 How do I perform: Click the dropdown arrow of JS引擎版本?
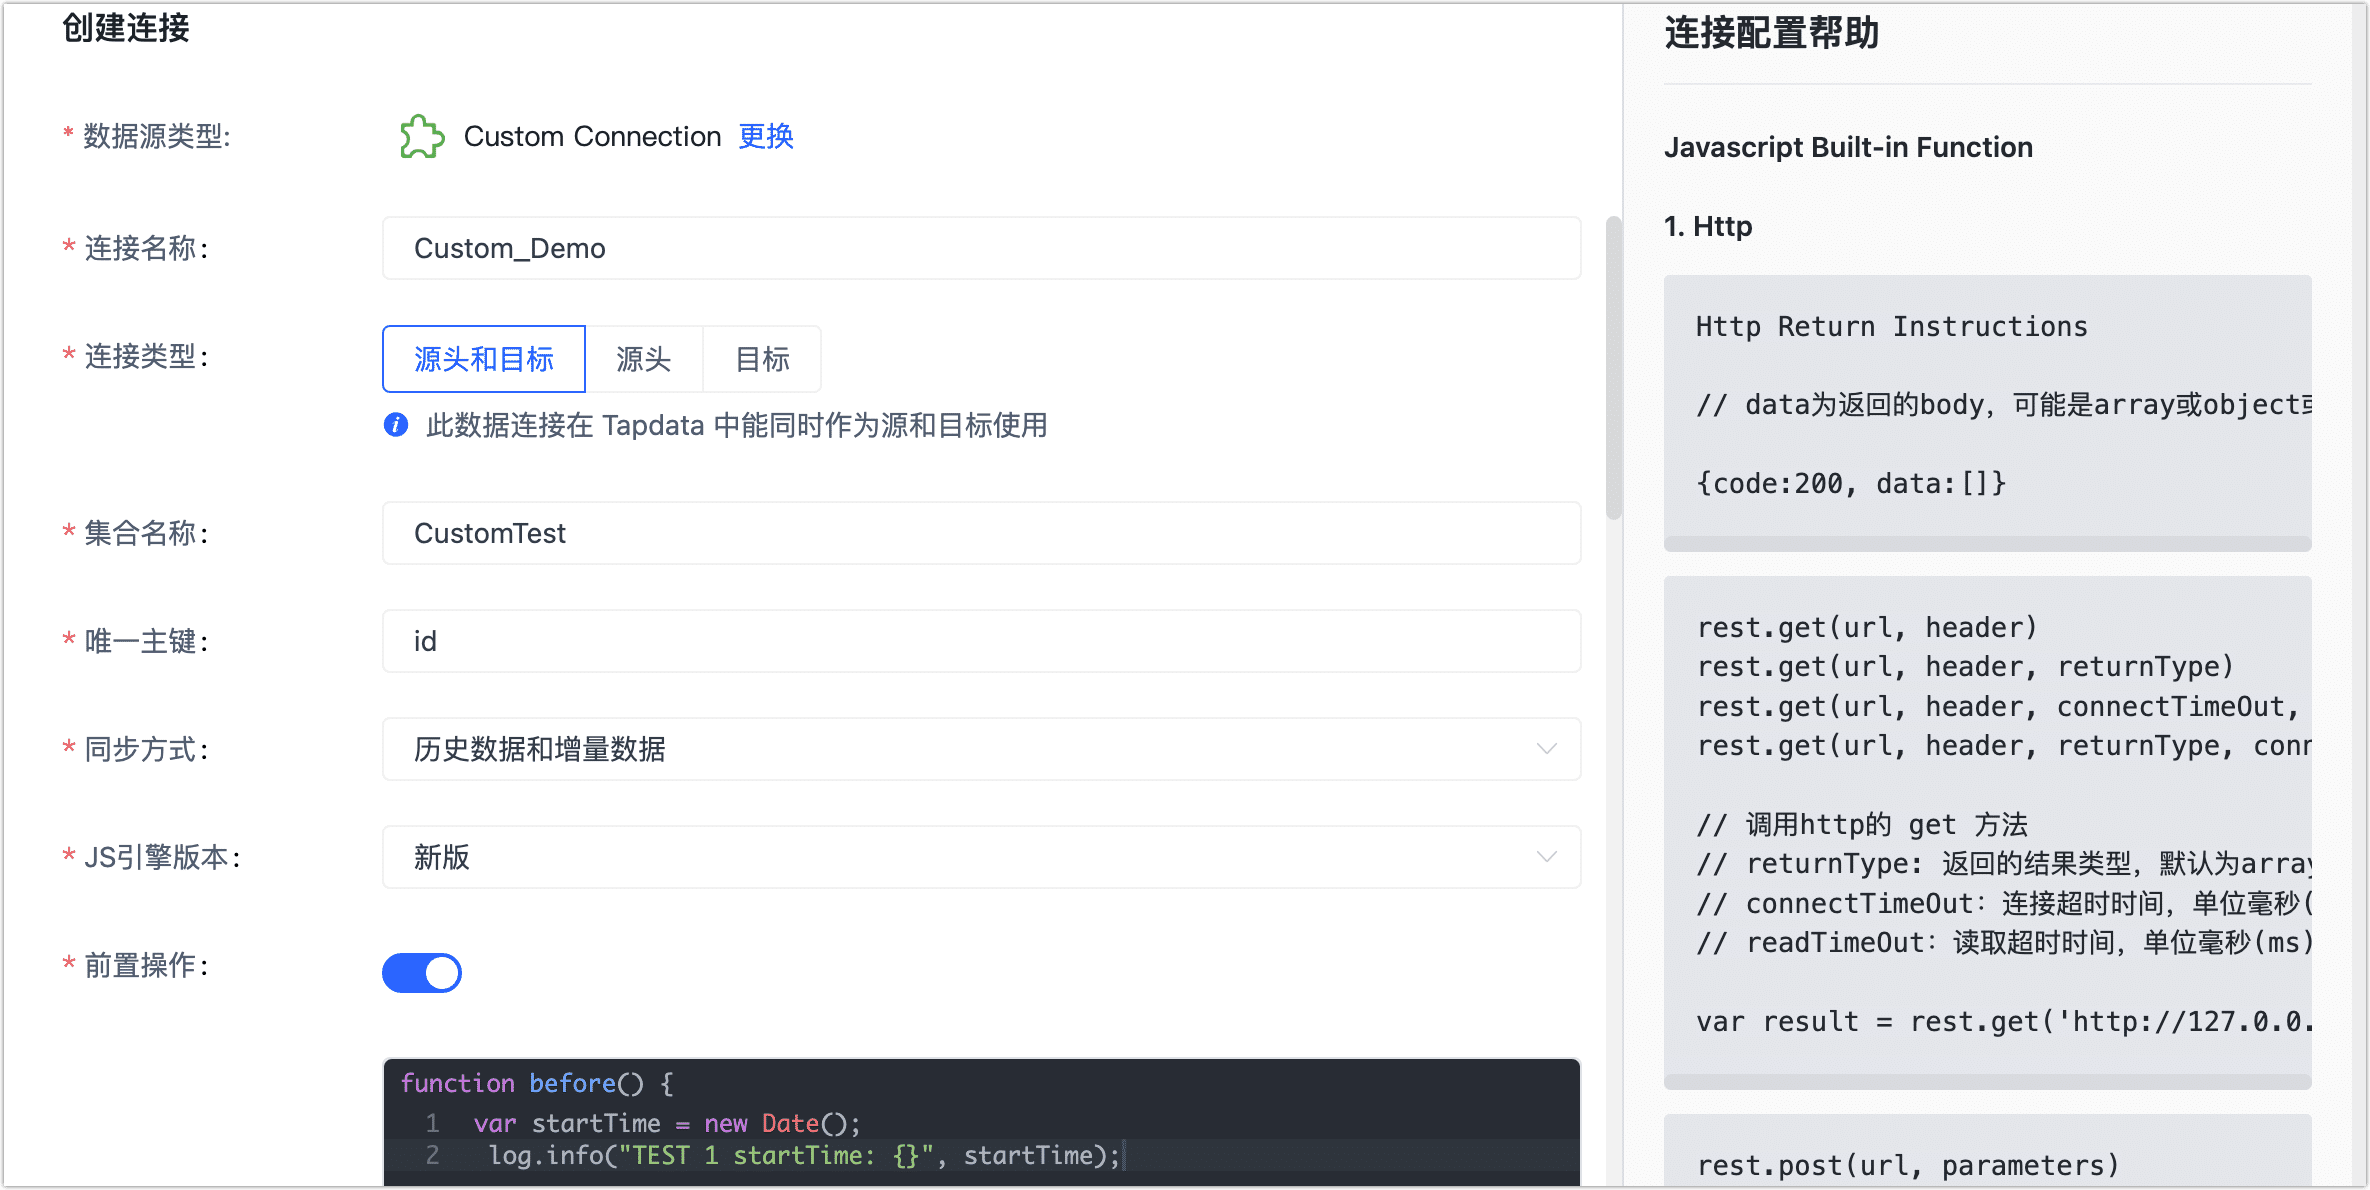click(1546, 857)
